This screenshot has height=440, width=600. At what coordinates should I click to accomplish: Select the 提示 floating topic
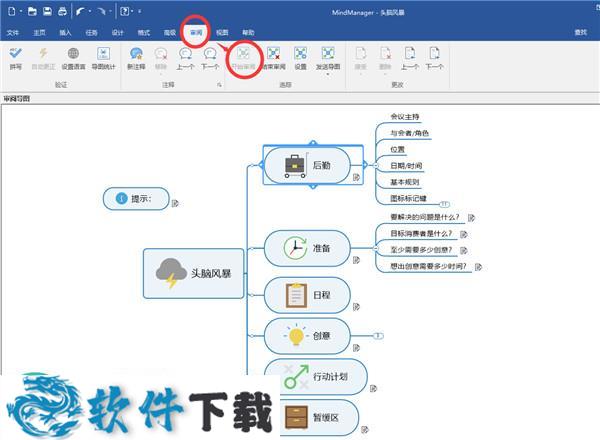pyautogui.click(x=136, y=199)
